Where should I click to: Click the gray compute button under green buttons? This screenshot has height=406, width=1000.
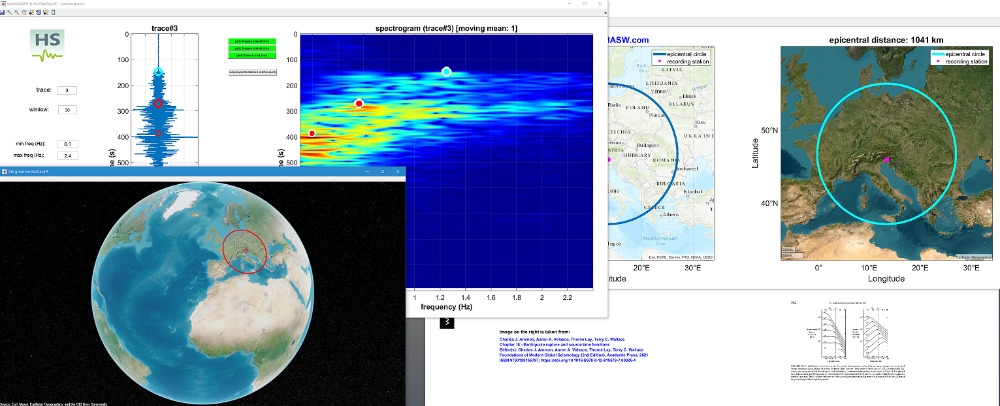(253, 72)
